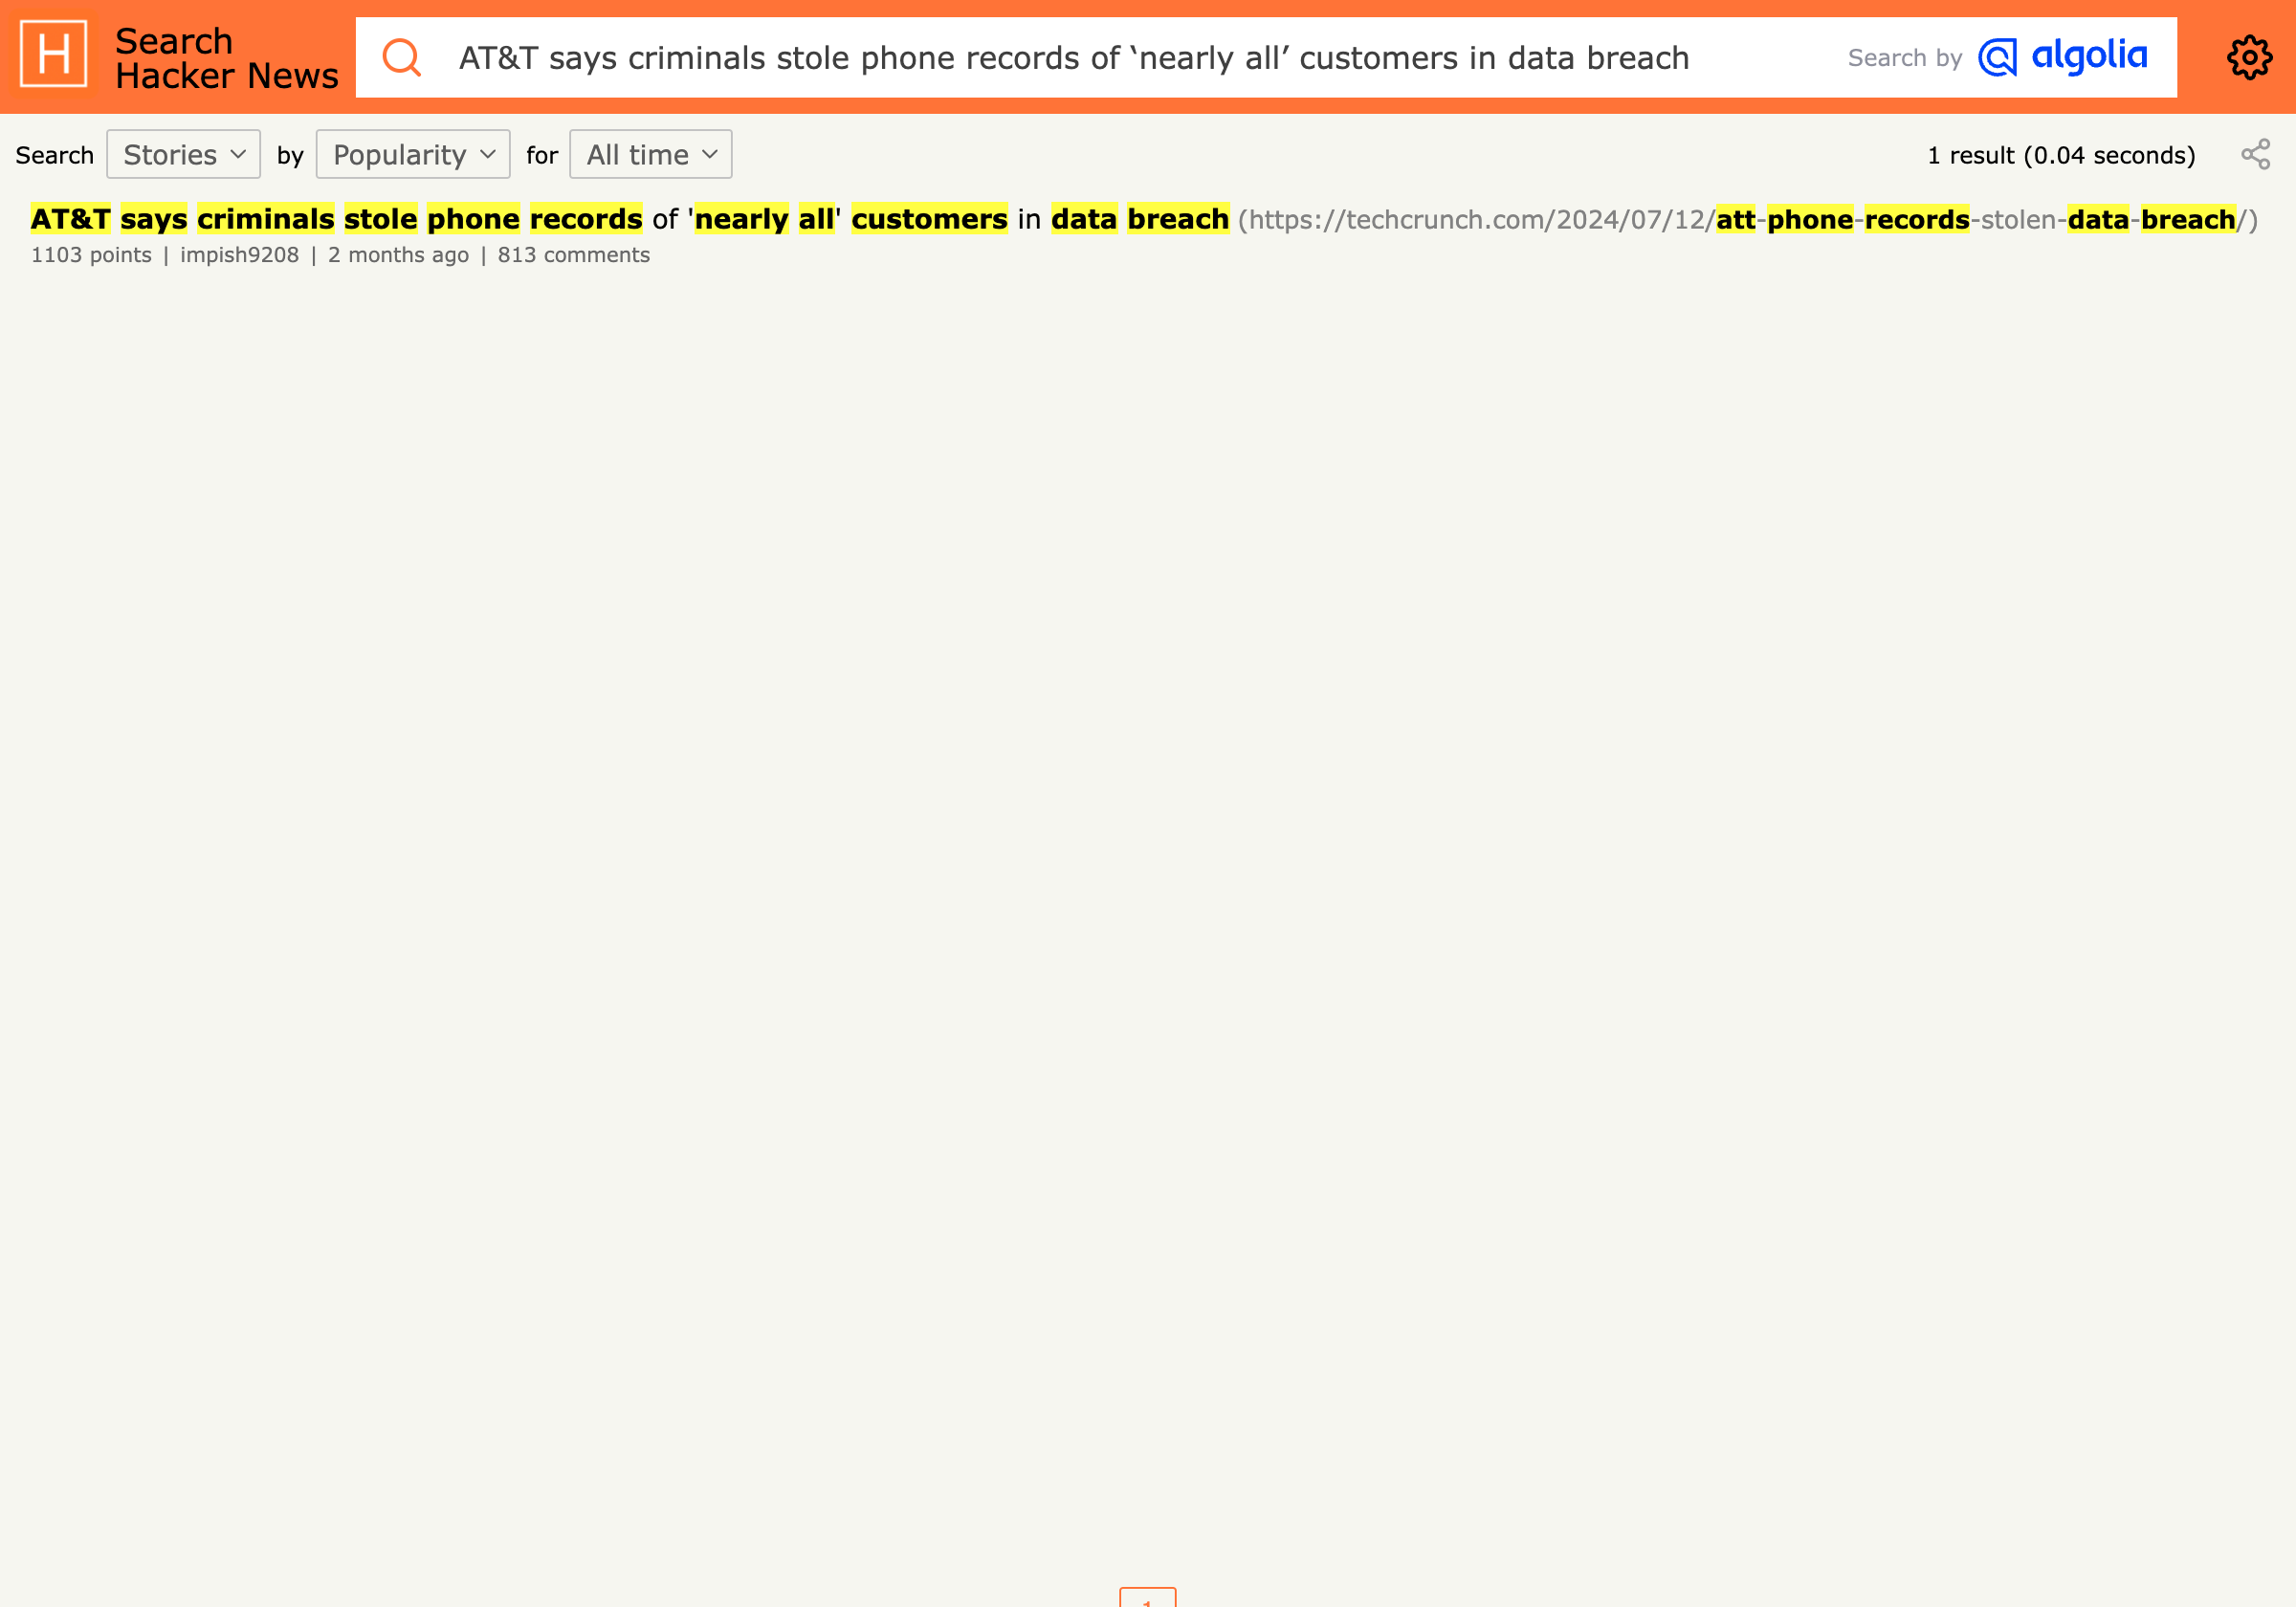Toggle the All time date range

[x=651, y=154]
